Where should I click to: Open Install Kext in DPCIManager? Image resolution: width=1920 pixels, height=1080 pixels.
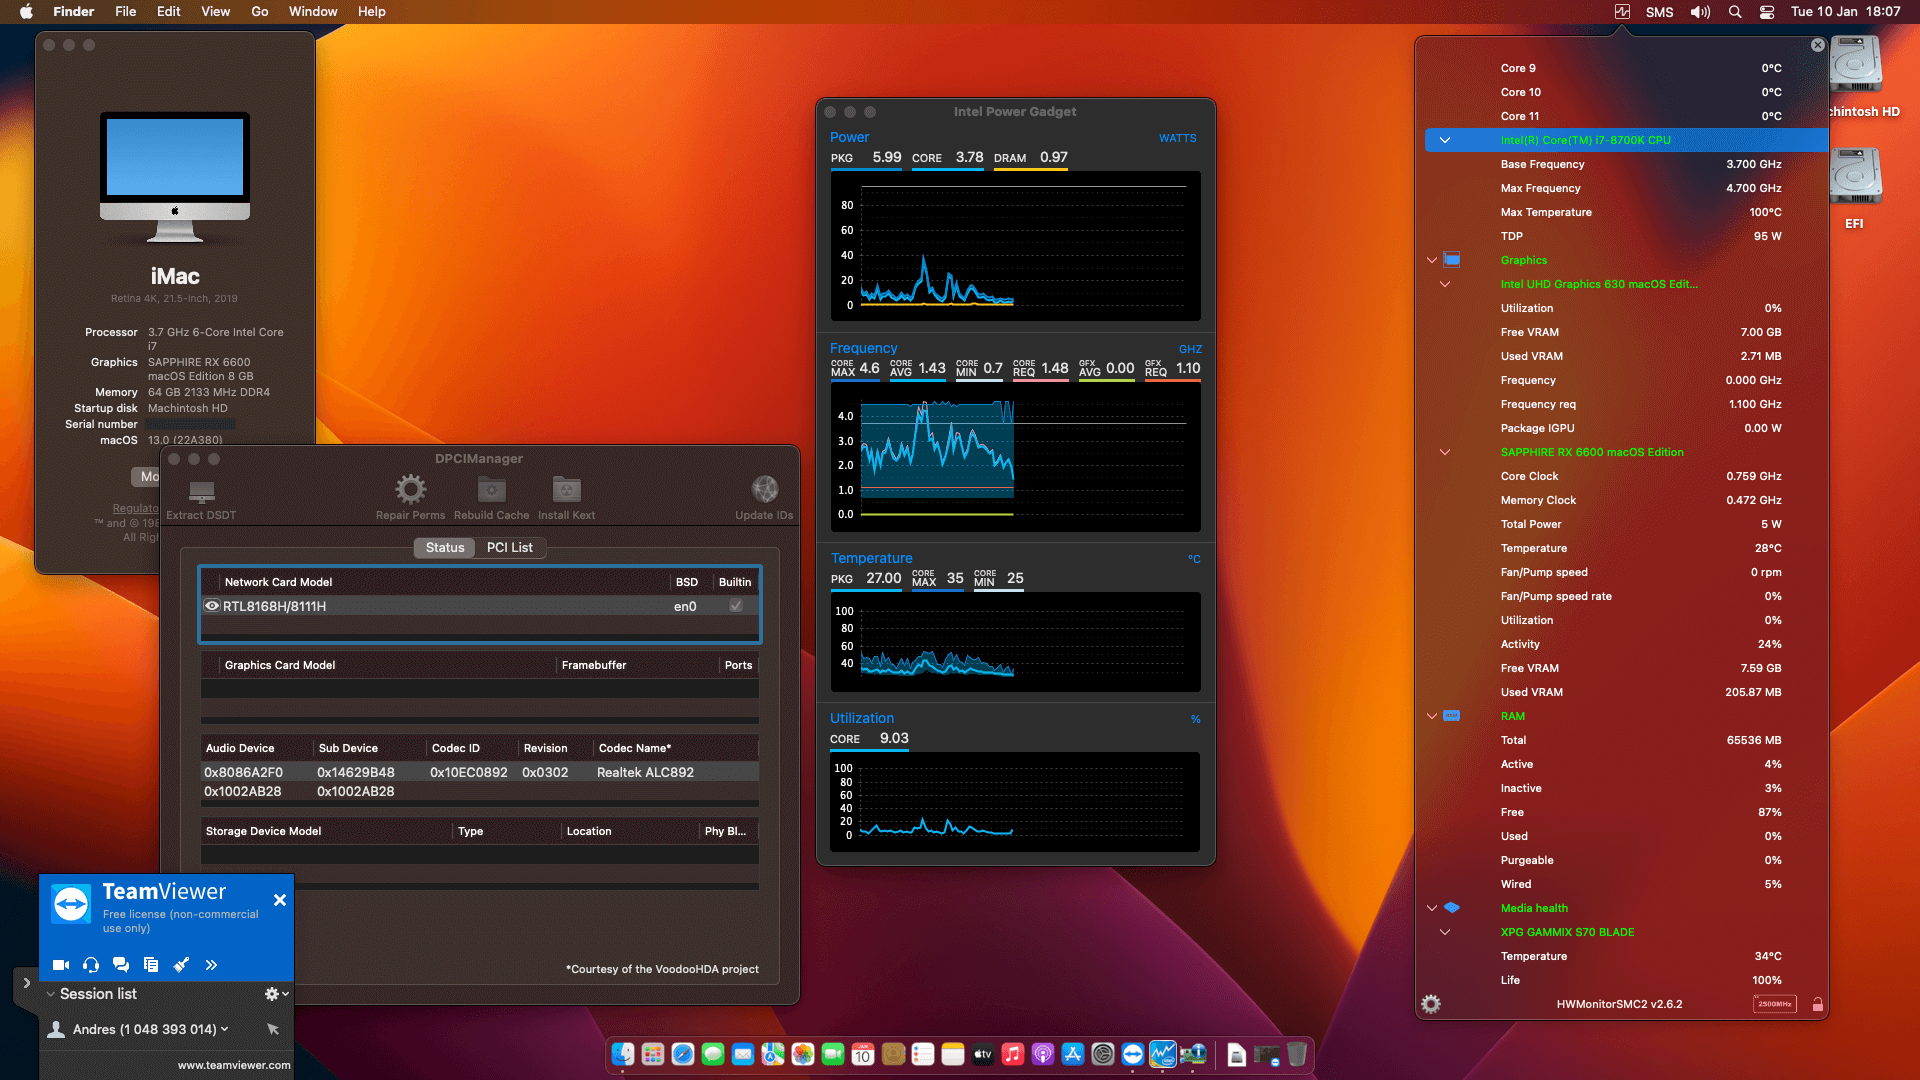point(566,490)
